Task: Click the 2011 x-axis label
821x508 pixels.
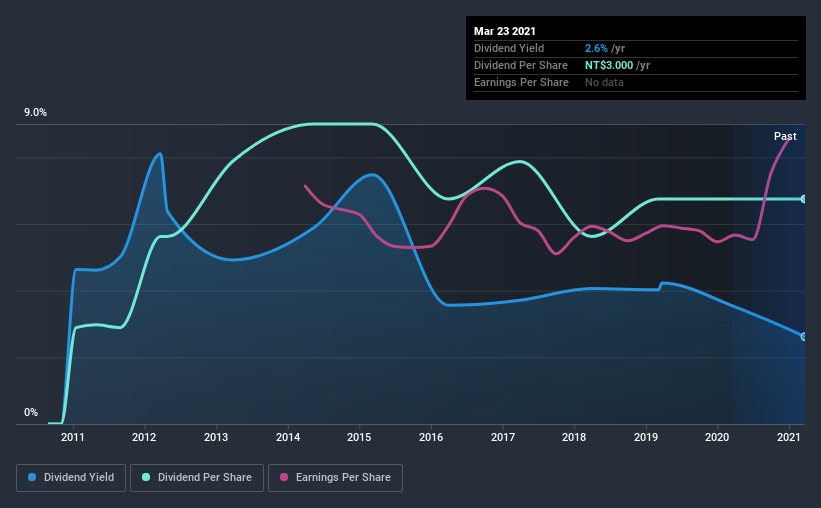Action: point(72,437)
